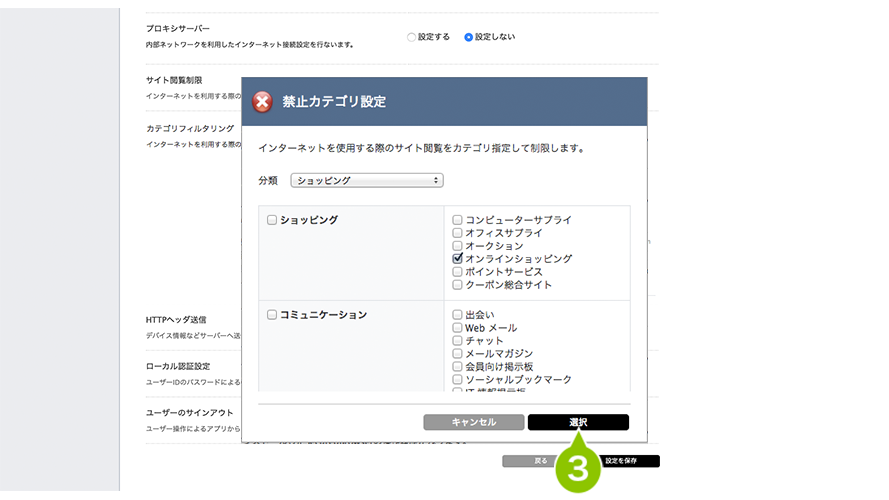The image size is (889, 500).
Task: Uncheck the オンラインショッピング checkbox
Action: [457, 259]
